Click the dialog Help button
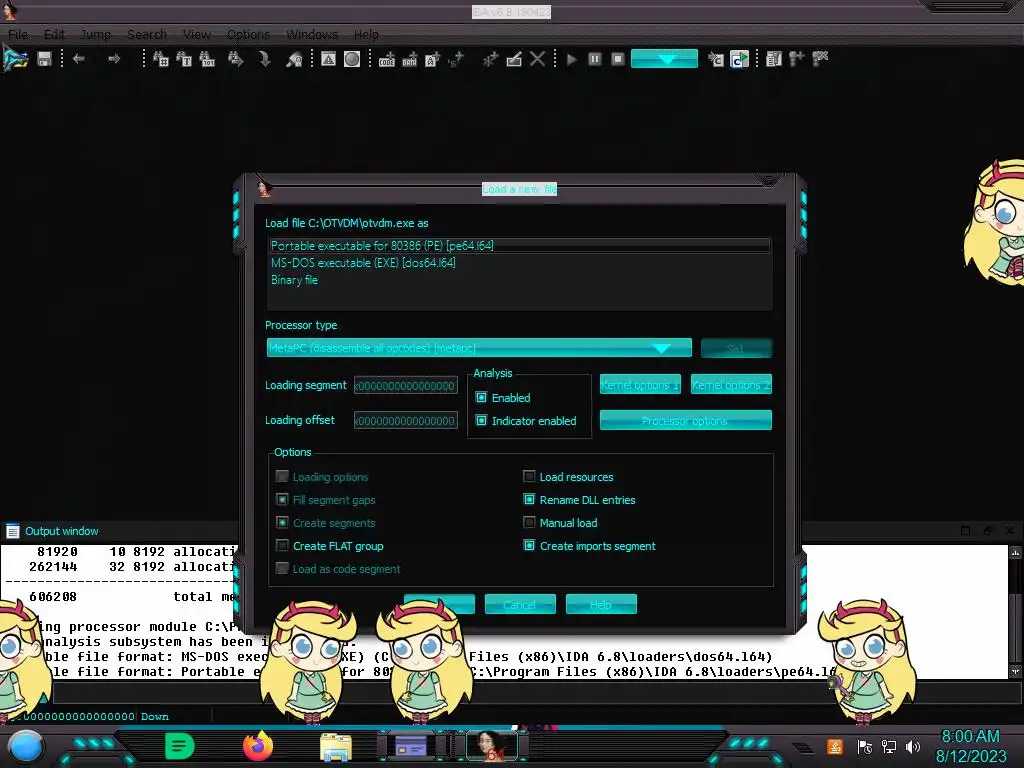 [x=601, y=604]
